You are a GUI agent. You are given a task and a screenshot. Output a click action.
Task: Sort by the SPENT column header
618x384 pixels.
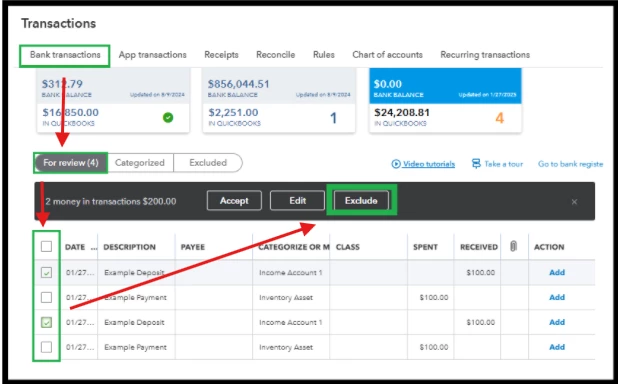[425, 247]
